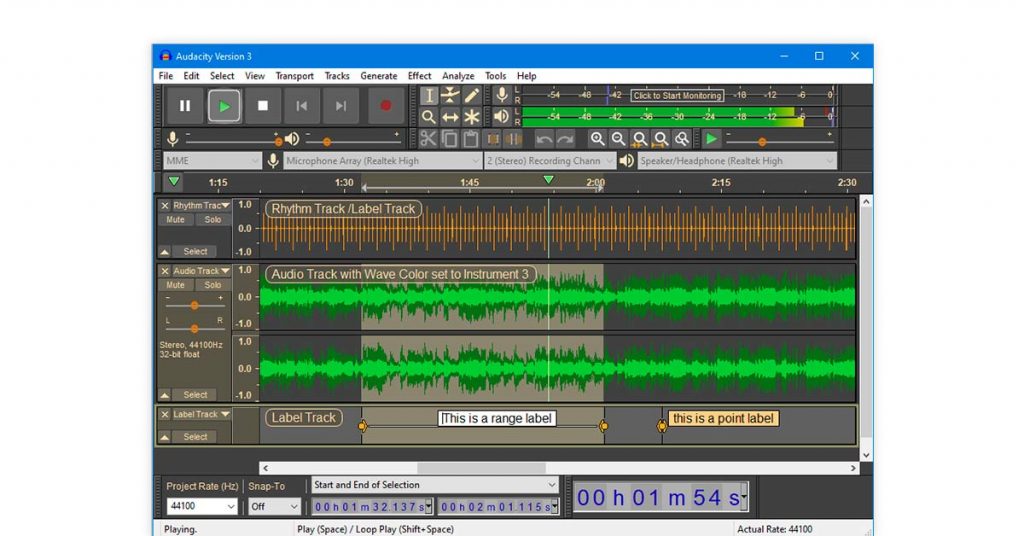Click the 'This is a range label' text box
1024x536 pixels.
496,418
